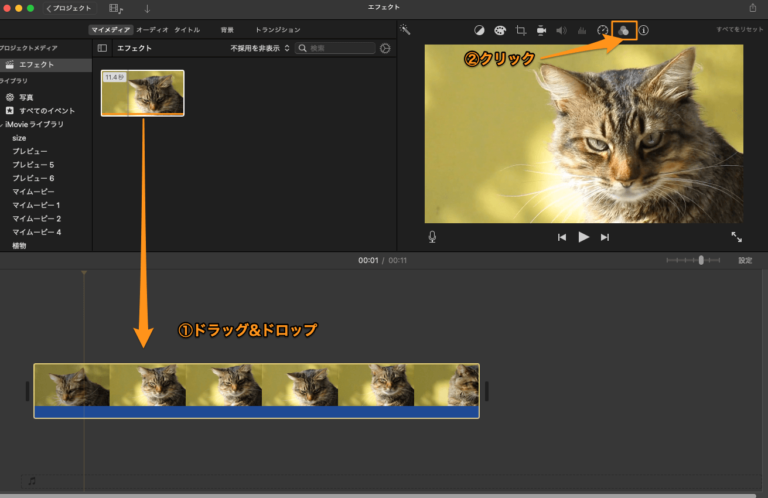Image resolution: width=768 pixels, height=498 pixels.
Task: Select 写真 in library sidebar
Action: point(26,97)
